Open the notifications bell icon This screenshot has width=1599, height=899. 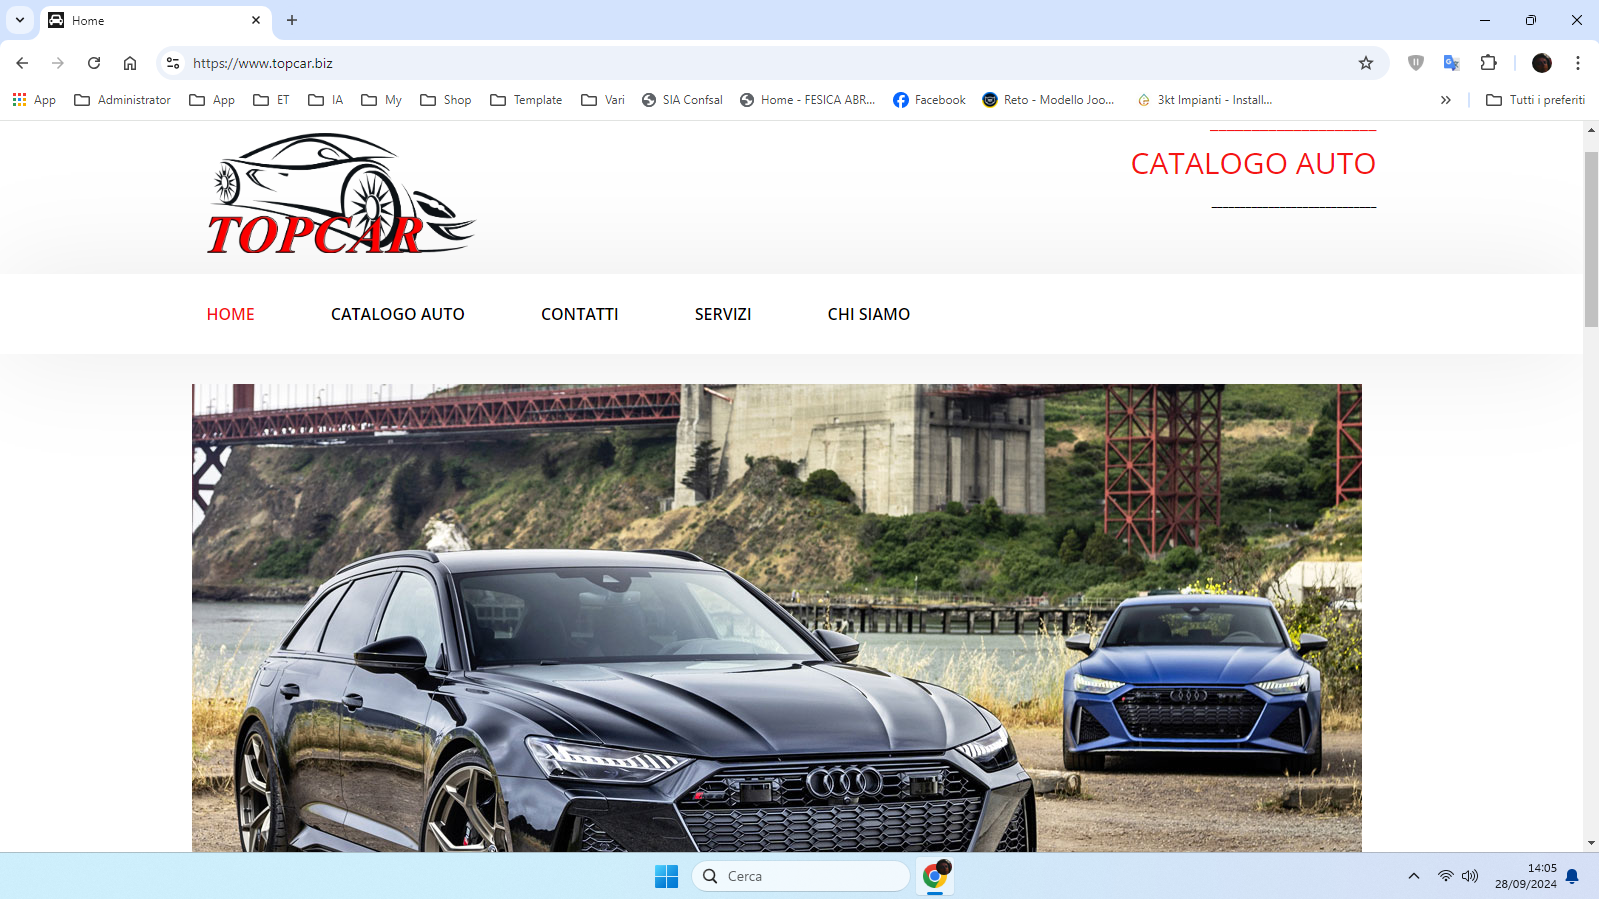[x=1572, y=876]
